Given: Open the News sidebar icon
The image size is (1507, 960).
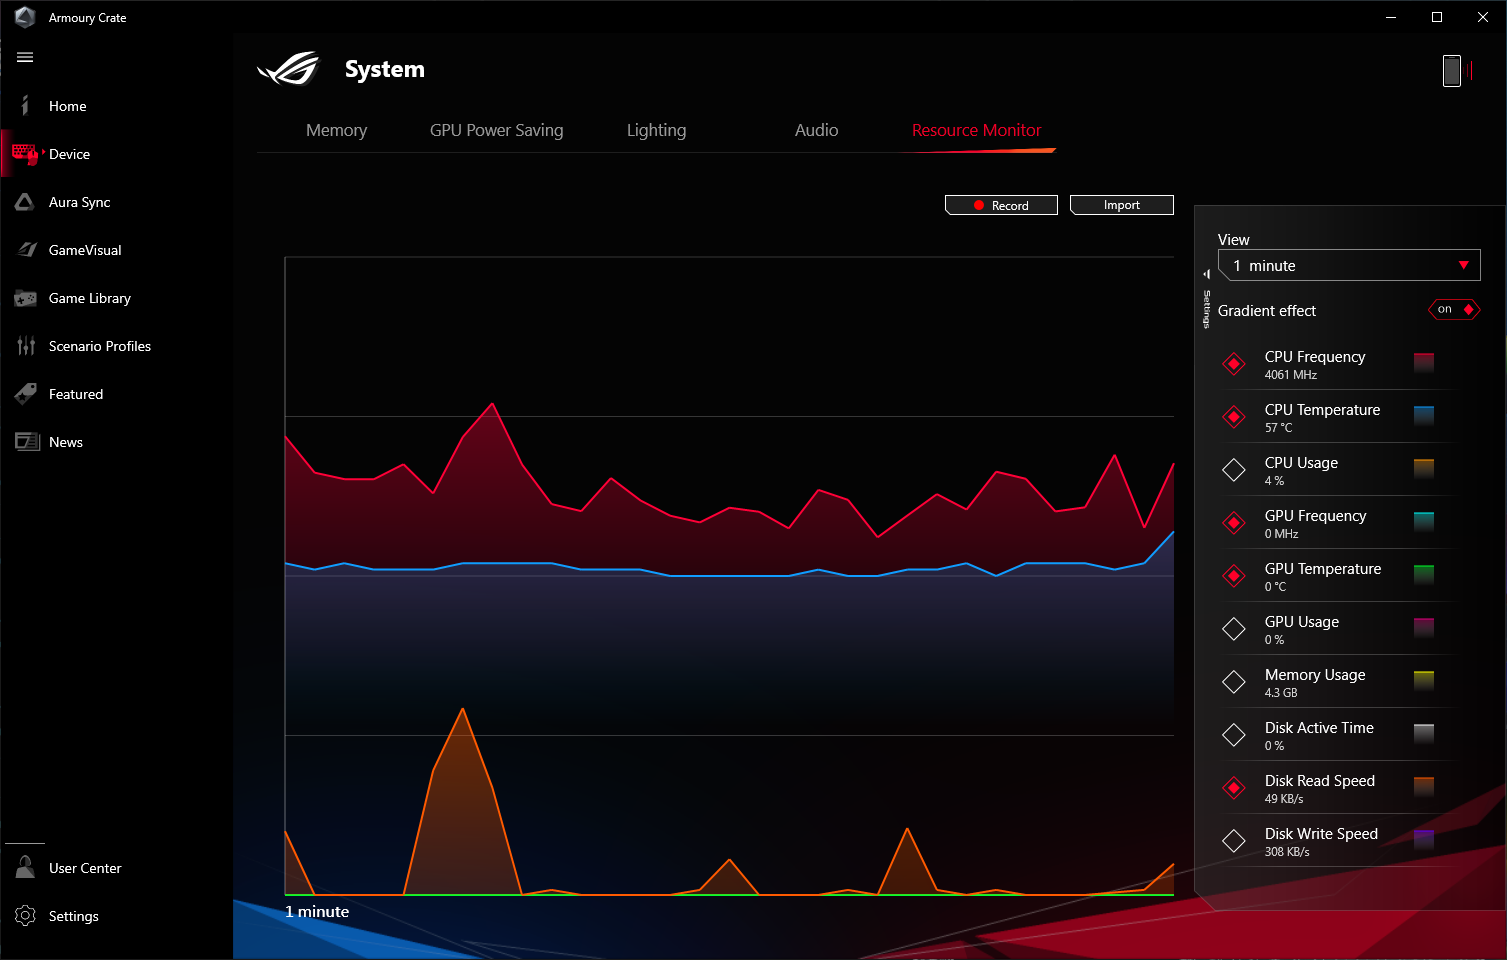Looking at the screenshot, I should point(27,441).
